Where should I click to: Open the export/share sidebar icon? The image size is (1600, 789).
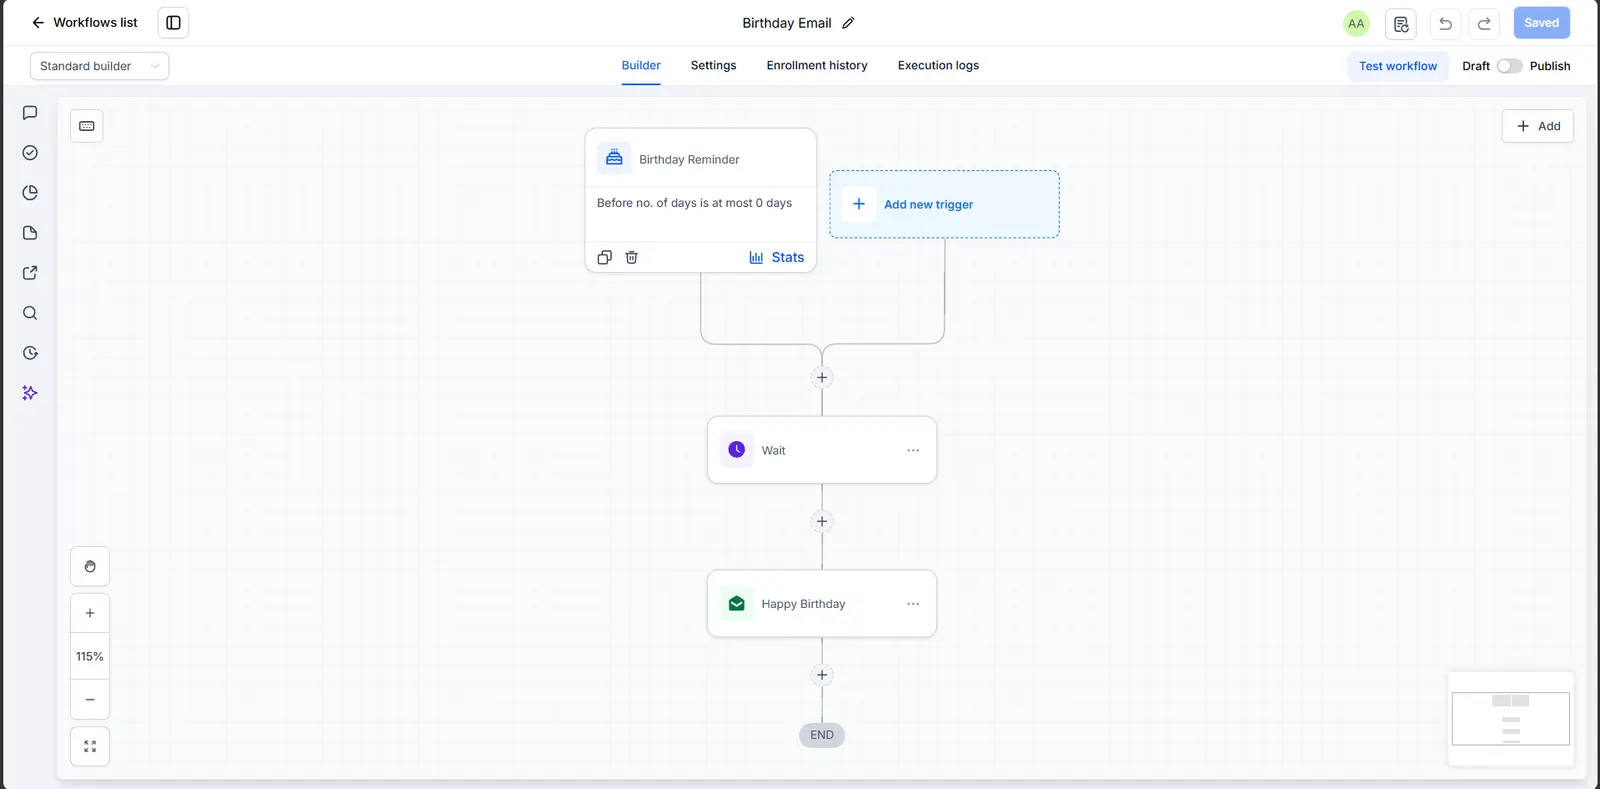coord(30,273)
